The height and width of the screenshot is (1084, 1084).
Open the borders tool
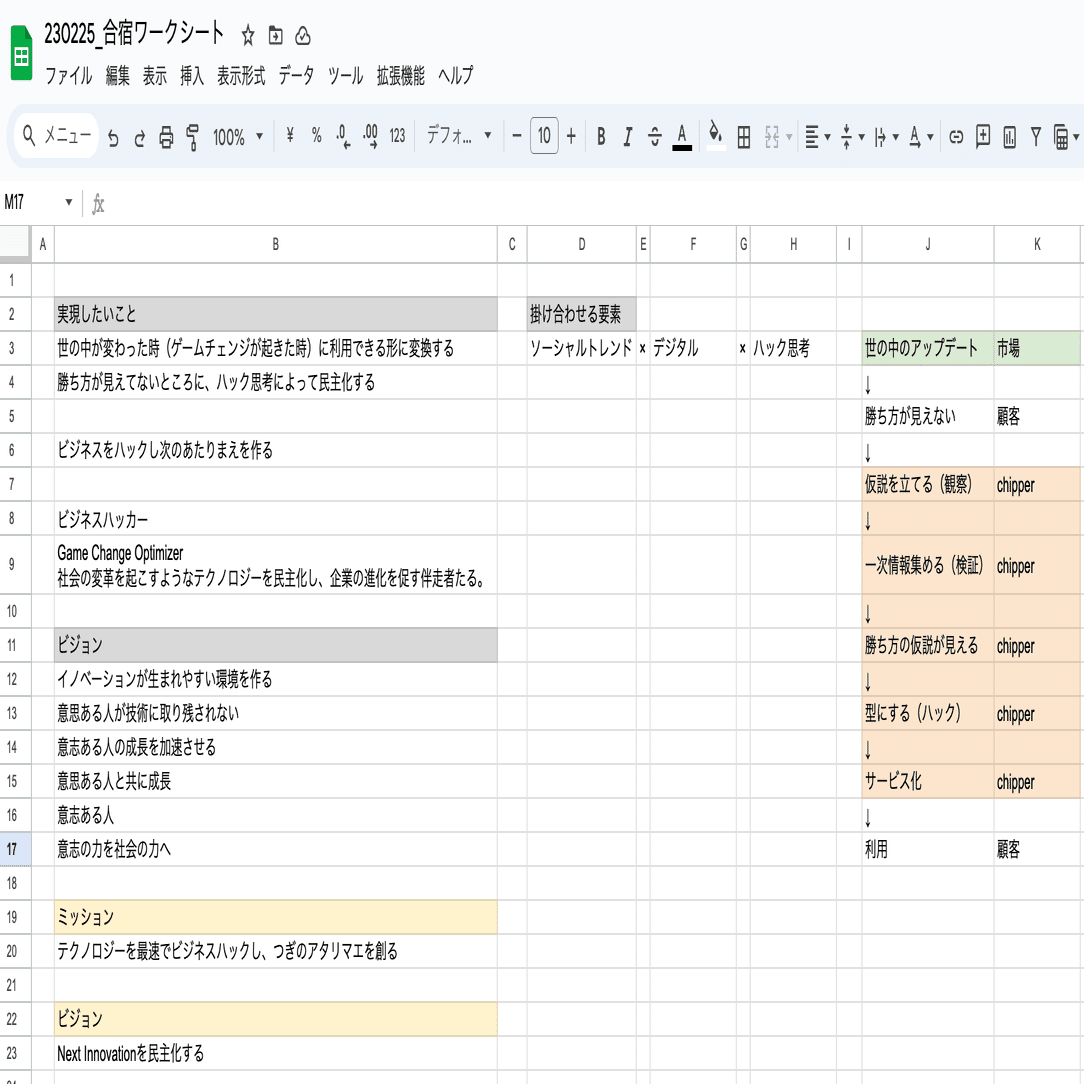pyautogui.click(x=744, y=137)
